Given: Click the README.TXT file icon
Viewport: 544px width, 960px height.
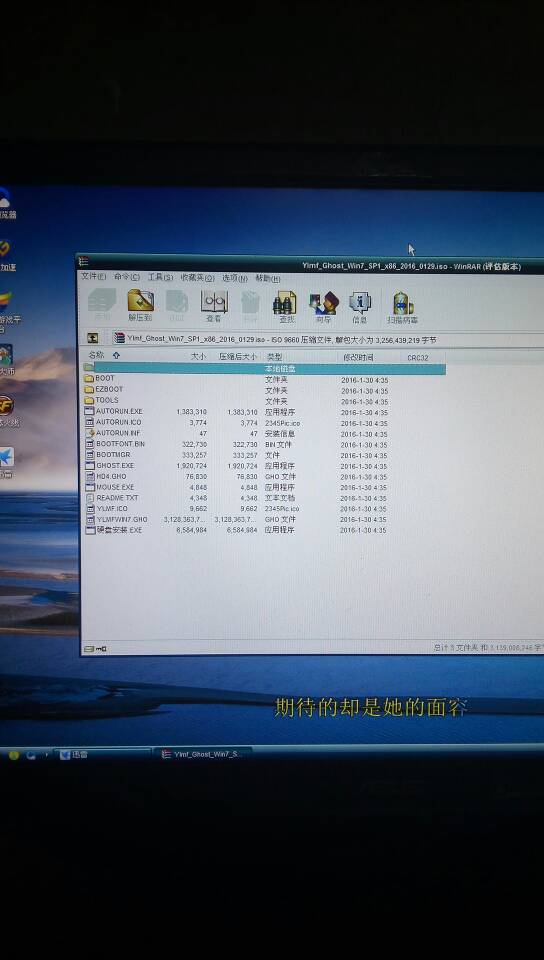Looking at the screenshot, I should 89,498.
